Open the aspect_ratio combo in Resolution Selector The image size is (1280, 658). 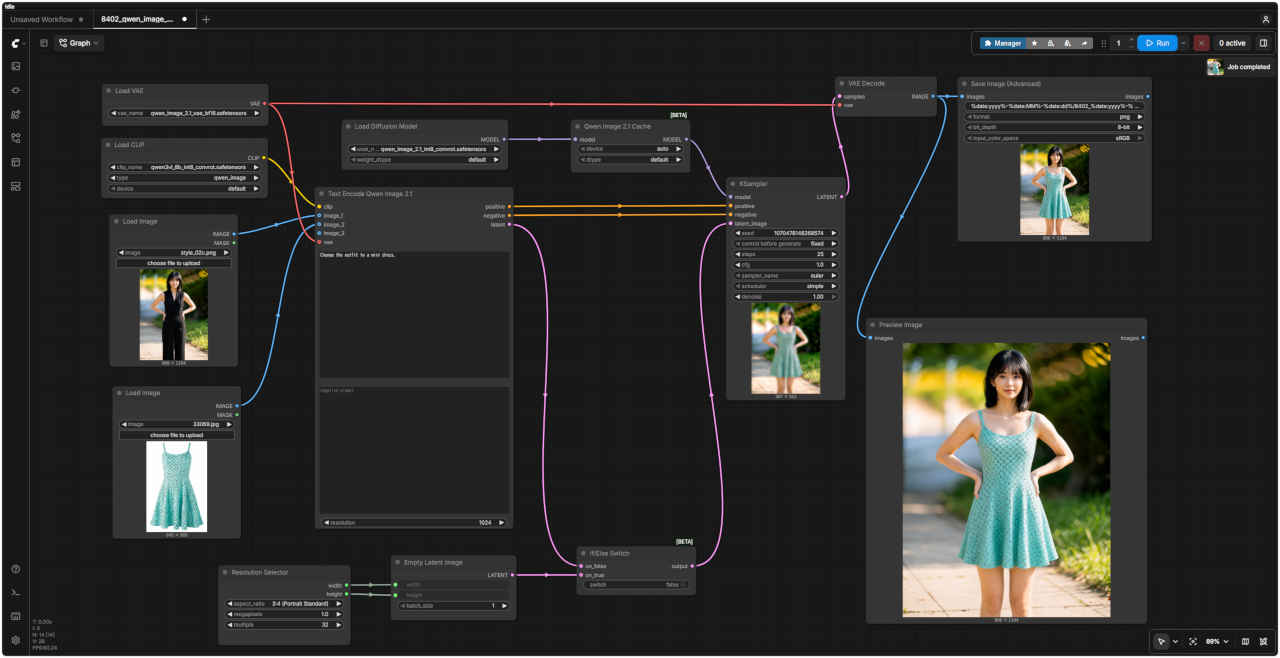click(x=284, y=604)
